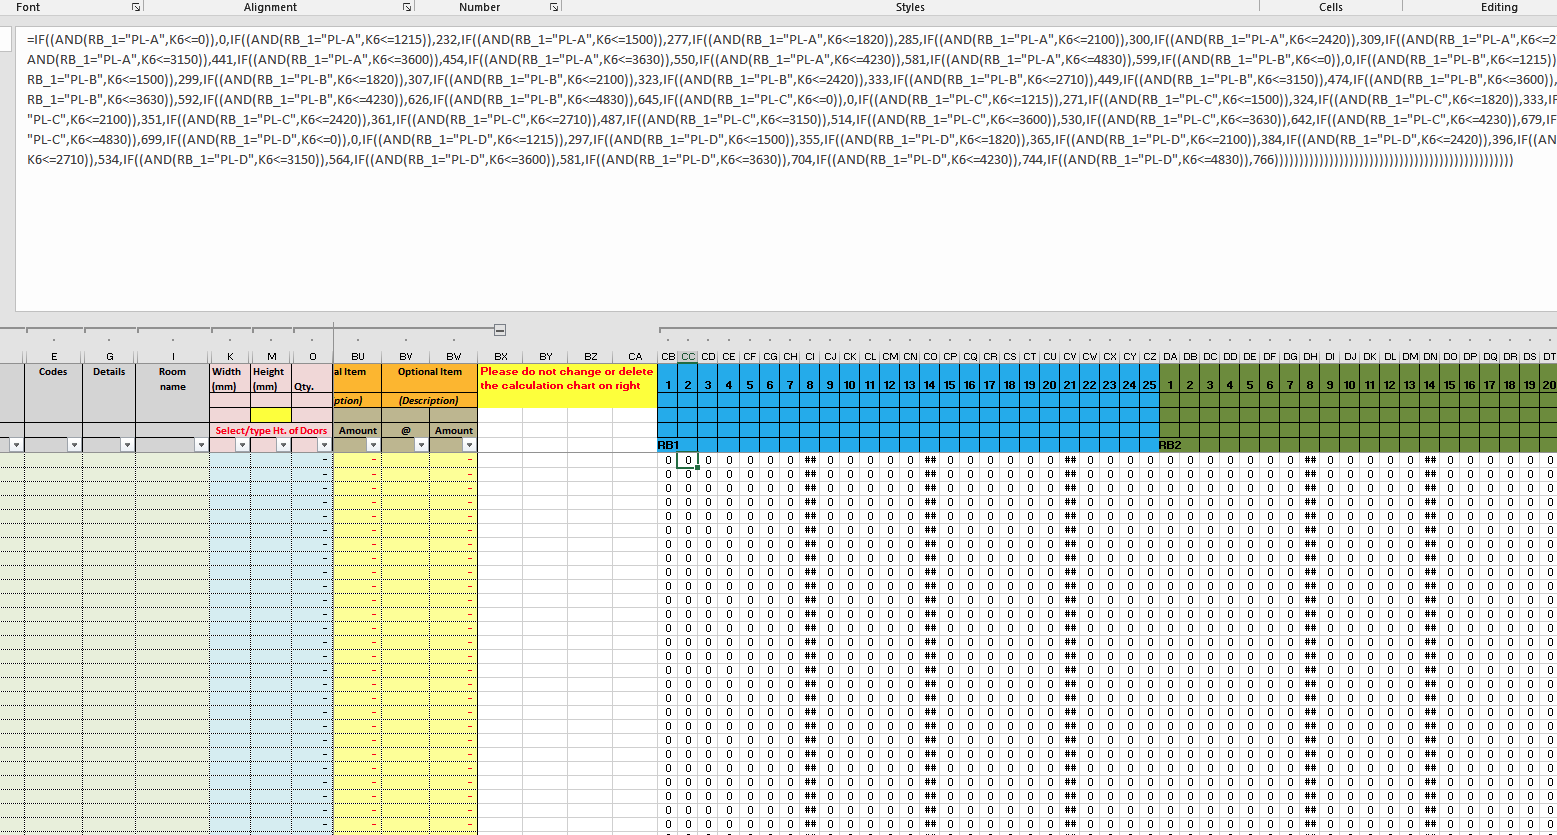
Task: Click the (Description) cell in column BV
Action: (x=429, y=401)
